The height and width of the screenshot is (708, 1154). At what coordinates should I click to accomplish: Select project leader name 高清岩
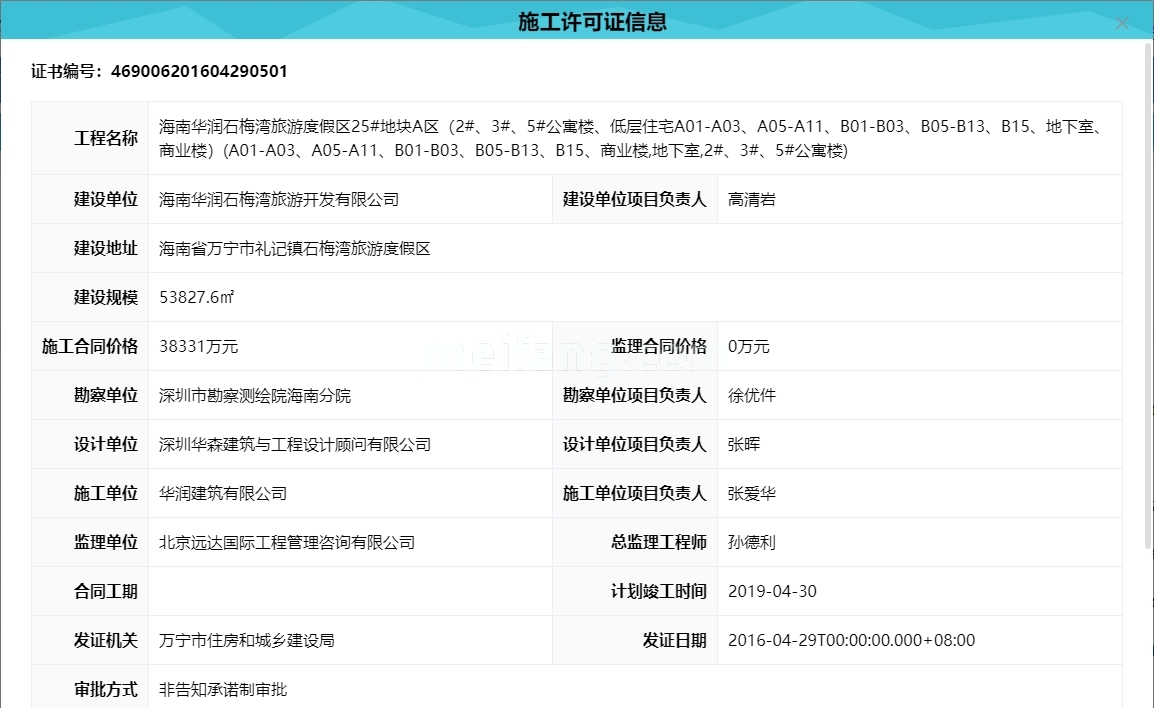pyautogui.click(x=750, y=199)
